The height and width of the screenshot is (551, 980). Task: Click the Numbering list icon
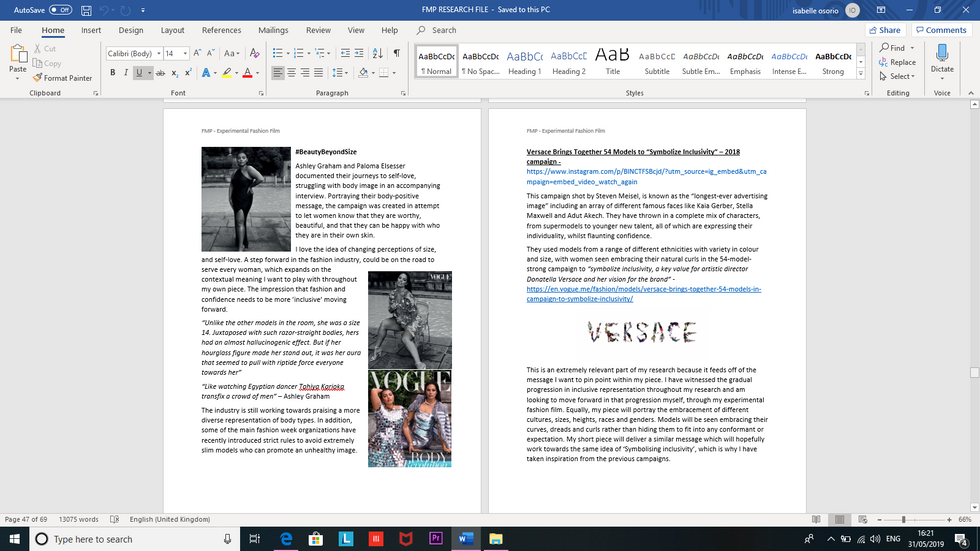point(298,53)
